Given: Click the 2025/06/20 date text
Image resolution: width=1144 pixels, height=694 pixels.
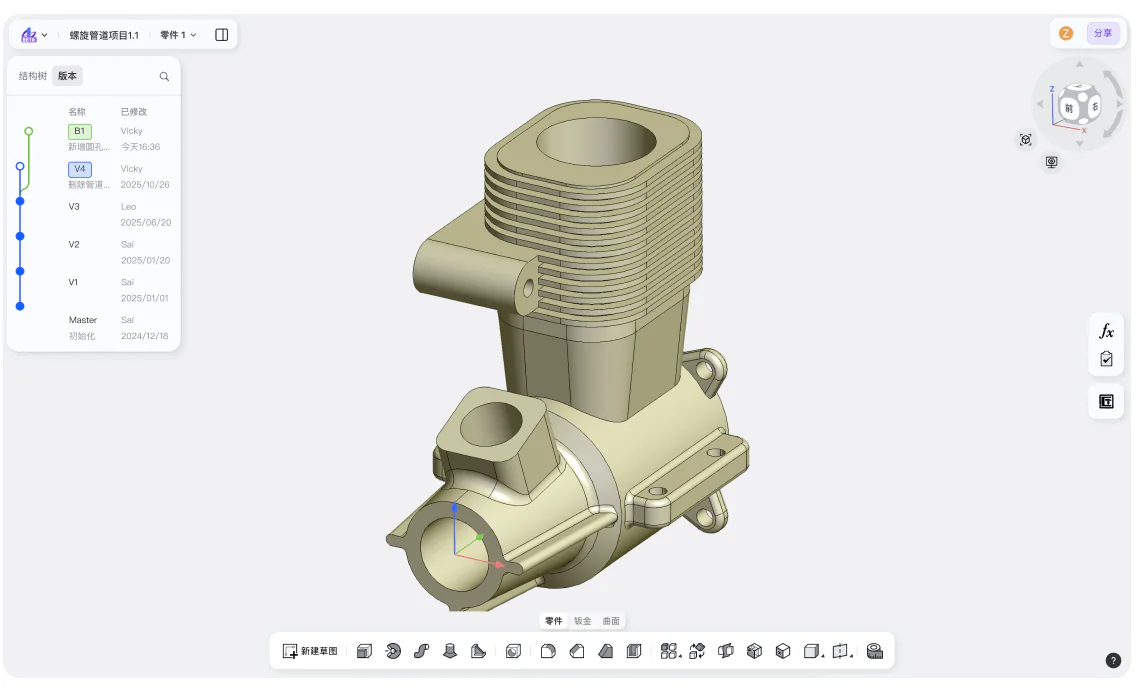Looking at the screenshot, I should point(146,223).
